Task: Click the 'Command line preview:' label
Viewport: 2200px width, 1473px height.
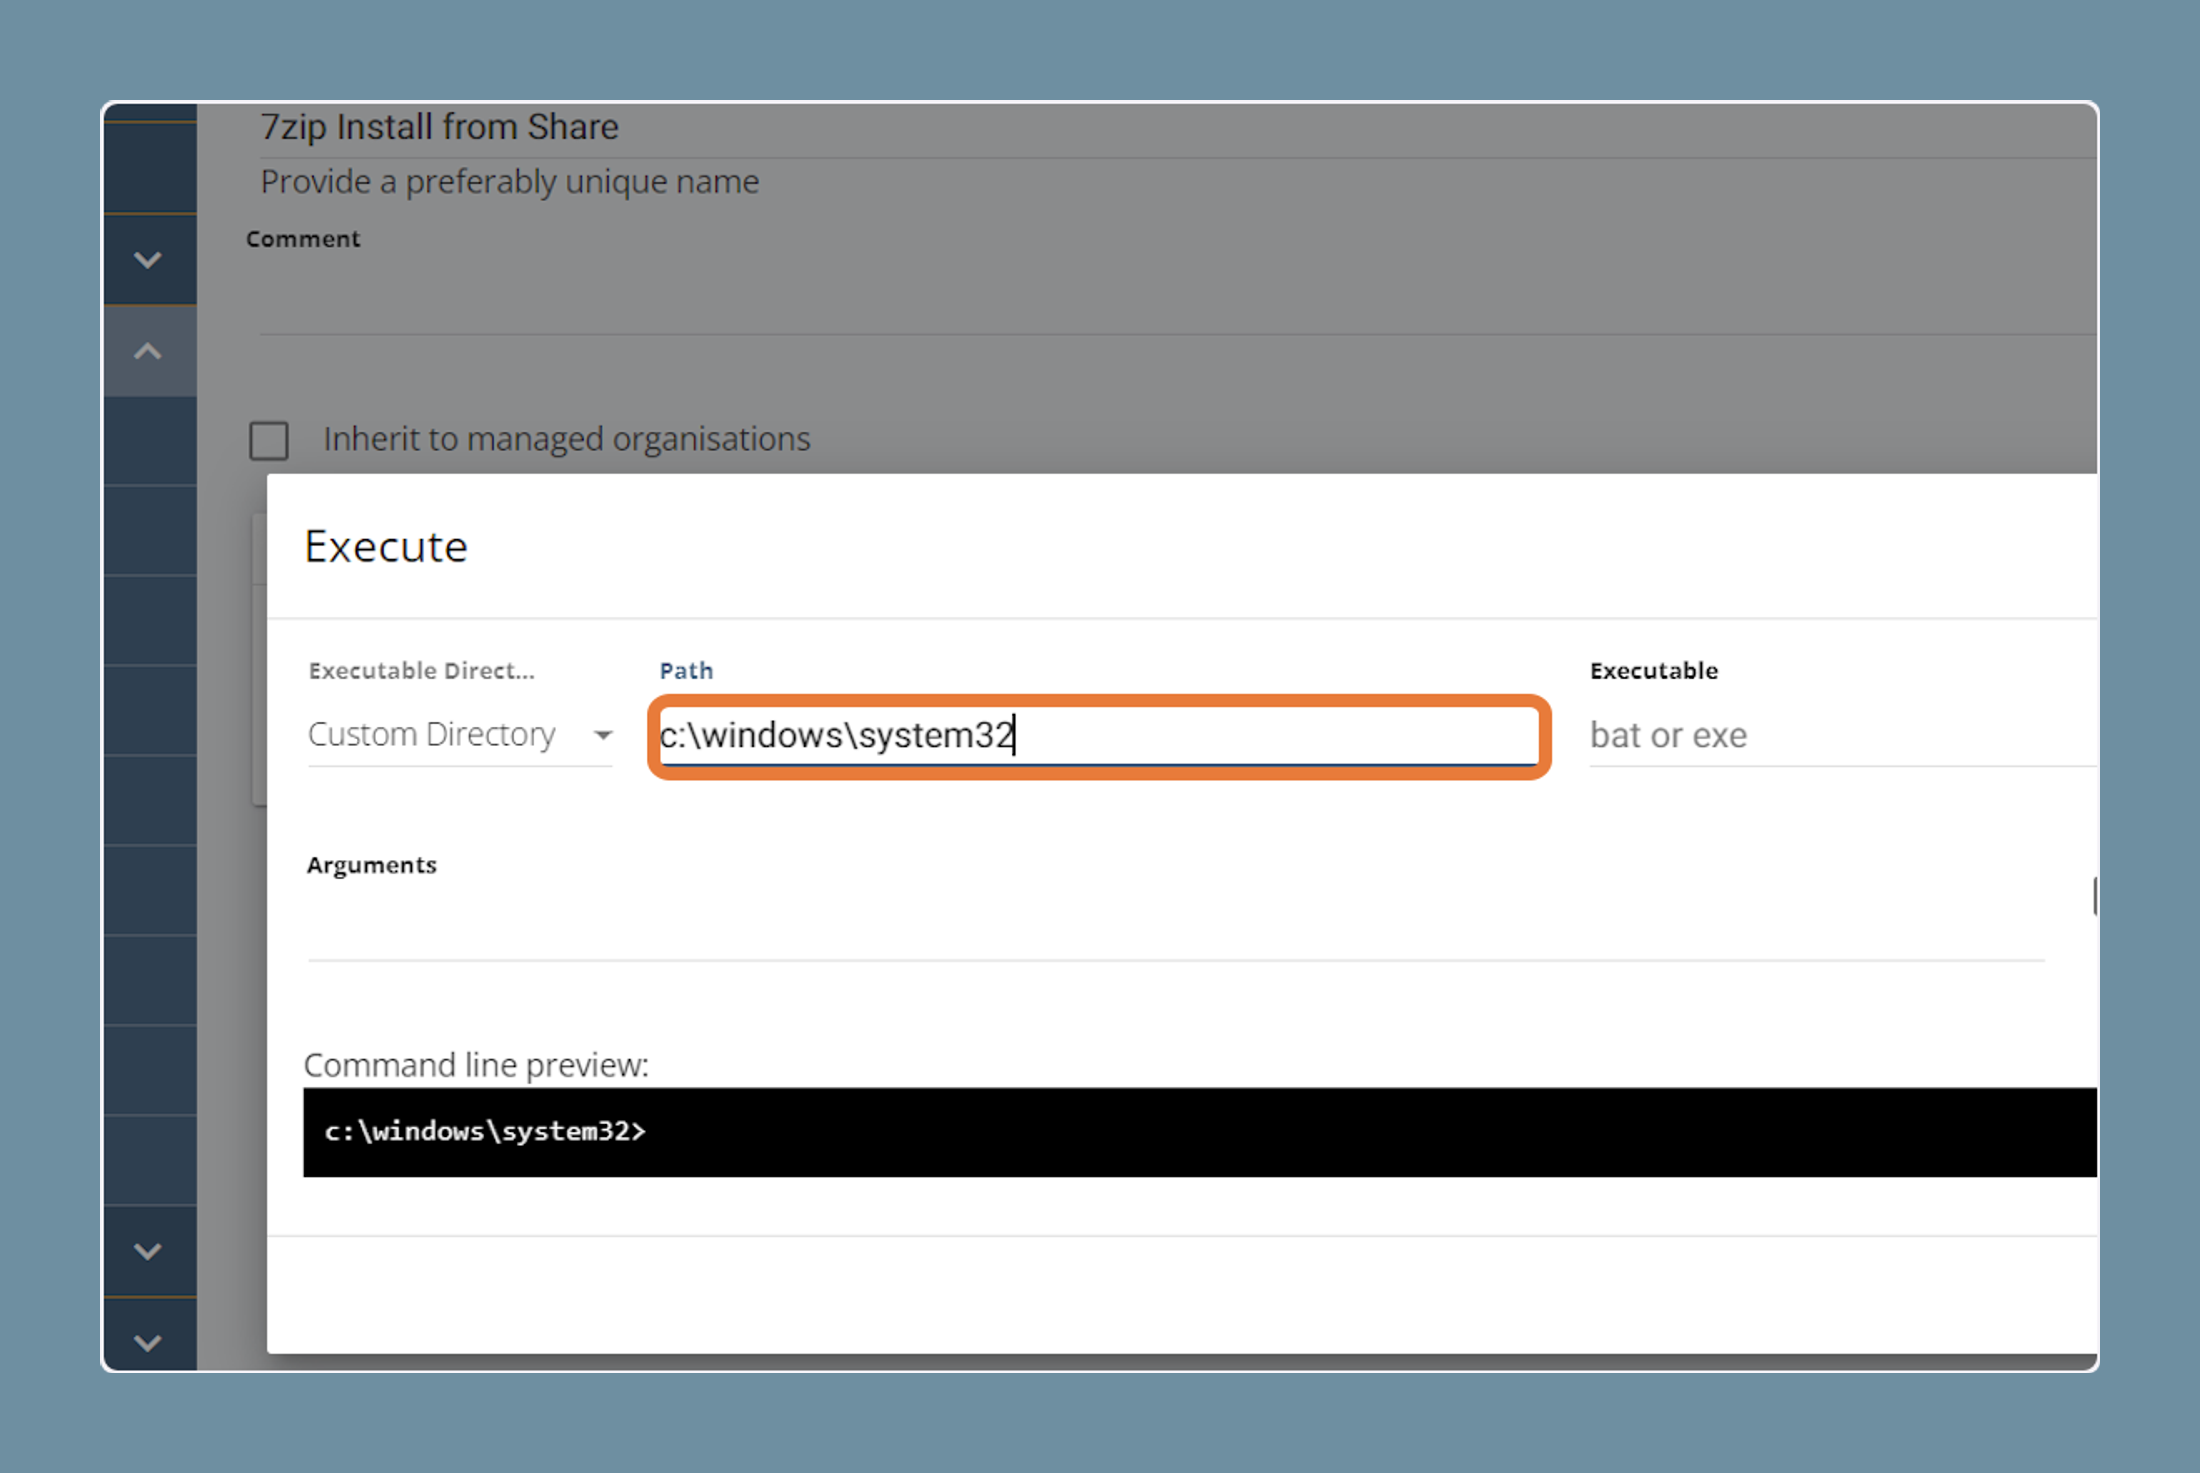Action: [476, 1065]
